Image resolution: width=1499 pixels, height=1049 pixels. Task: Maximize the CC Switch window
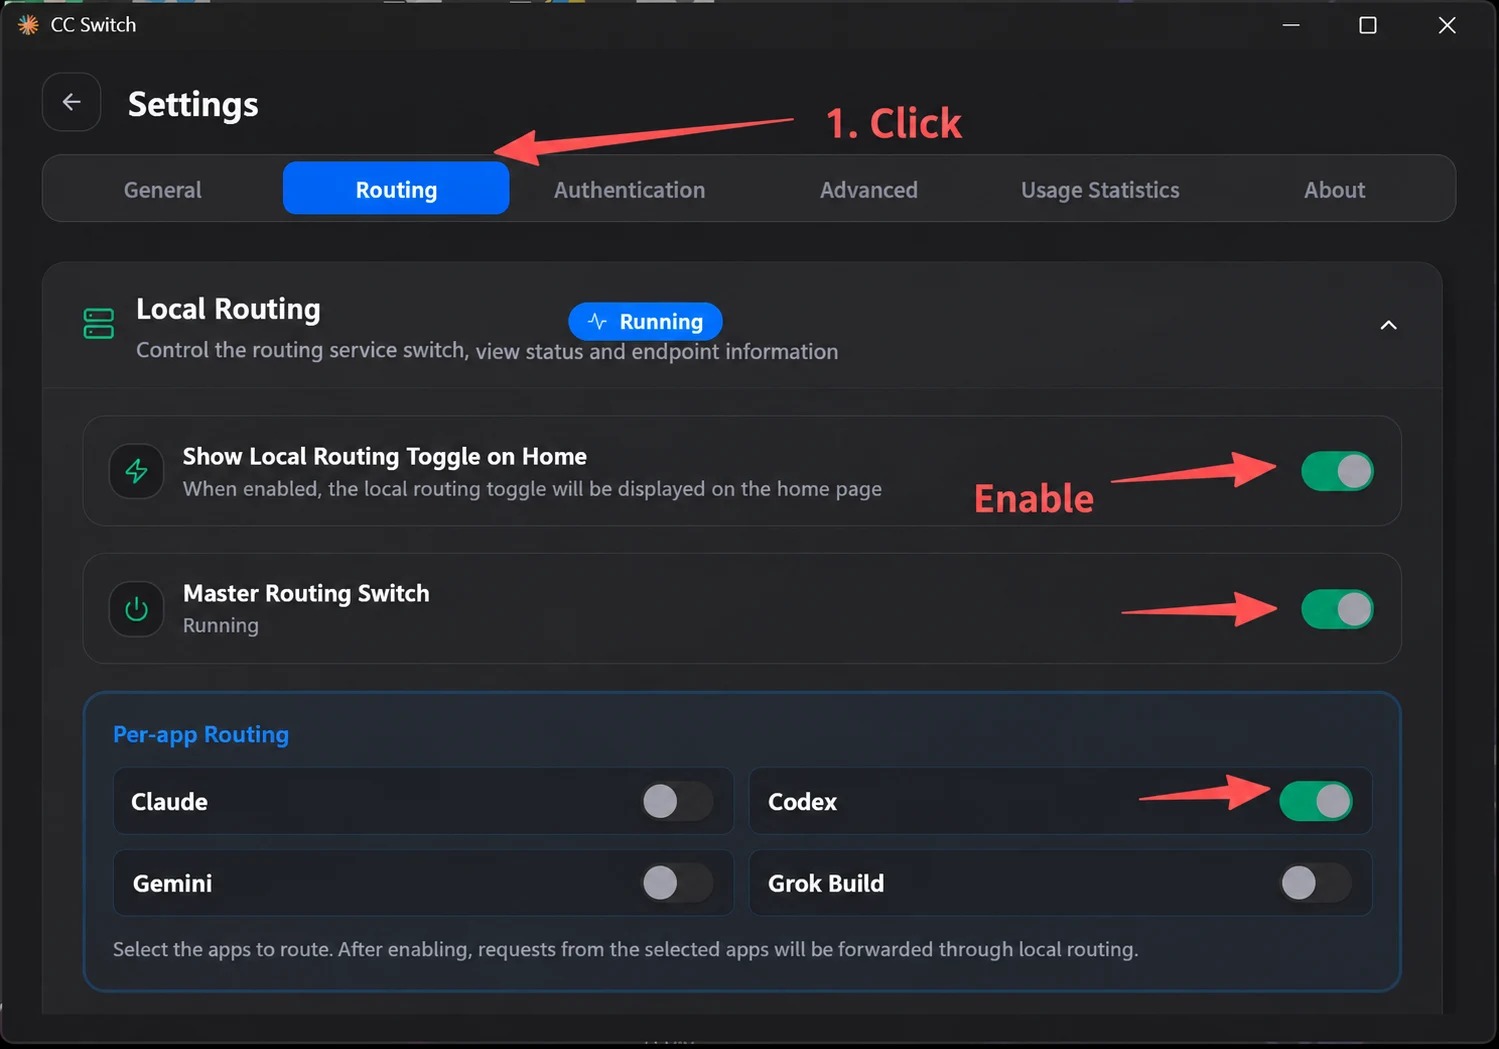click(1368, 25)
